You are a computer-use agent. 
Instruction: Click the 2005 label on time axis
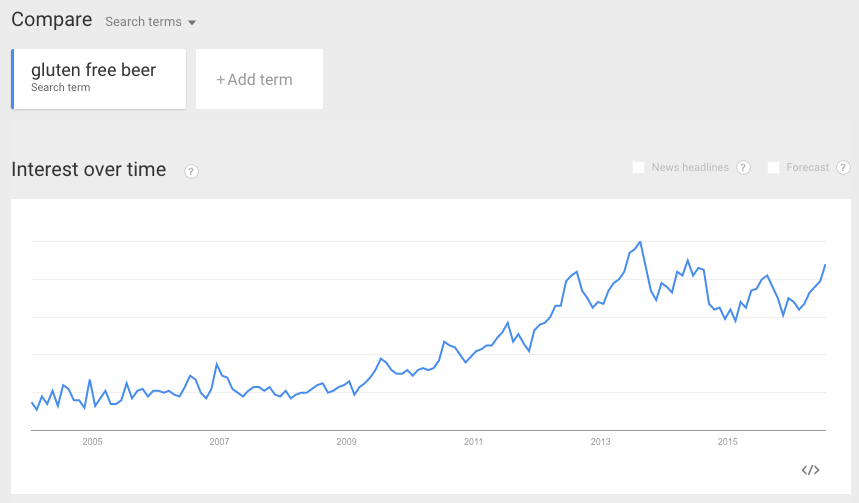[x=92, y=442]
